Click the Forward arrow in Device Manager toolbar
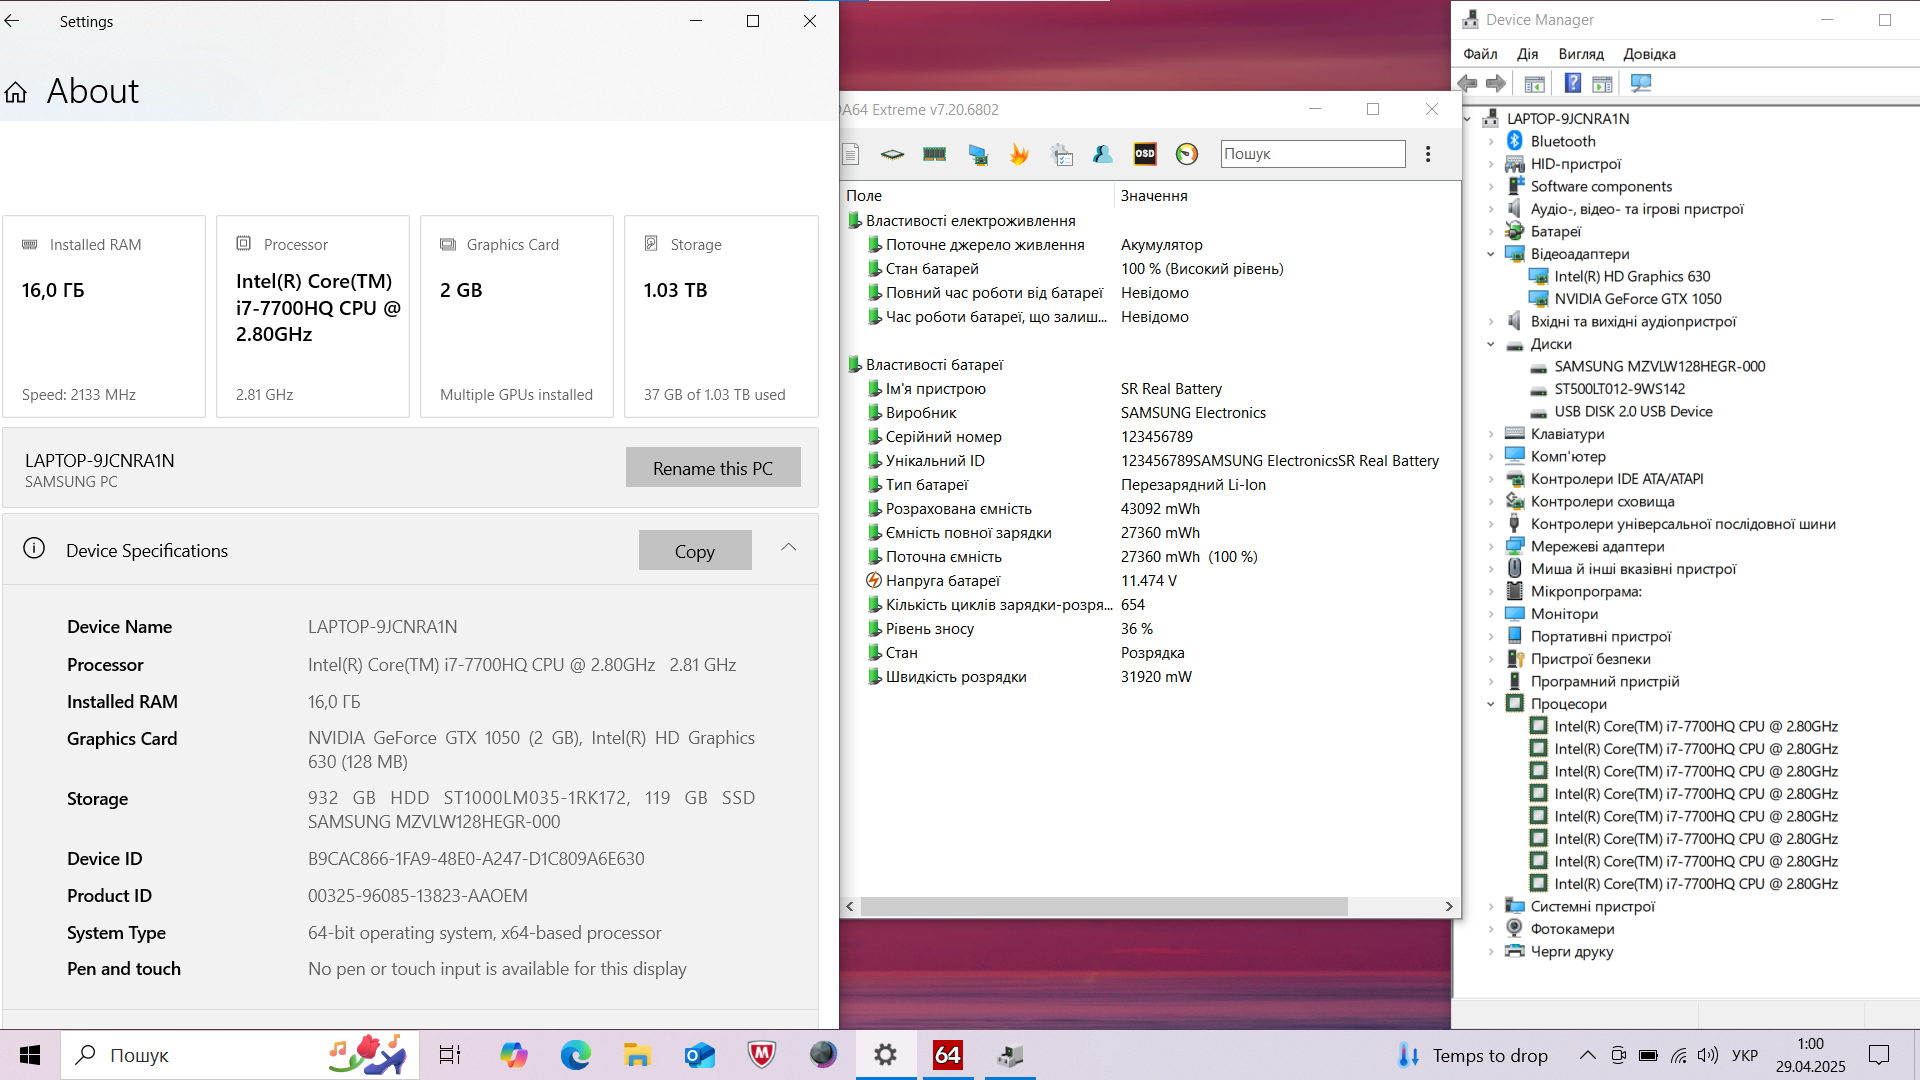1920x1080 pixels. pos(1496,84)
